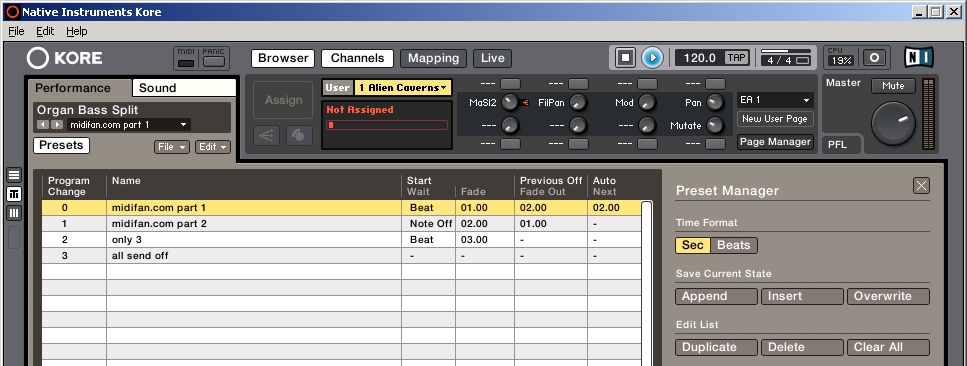Image resolution: width=967 pixels, height=366 pixels.
Task: Click the Mutate knob
Action: [715, 125]
